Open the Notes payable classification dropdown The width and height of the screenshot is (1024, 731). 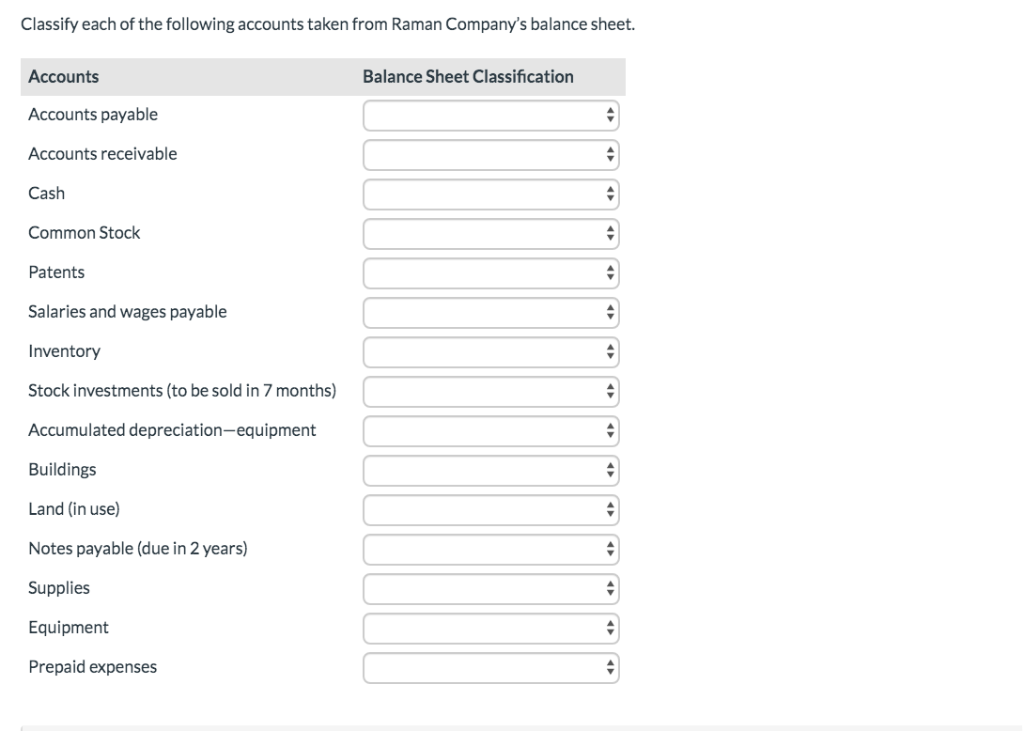(490, 548)
